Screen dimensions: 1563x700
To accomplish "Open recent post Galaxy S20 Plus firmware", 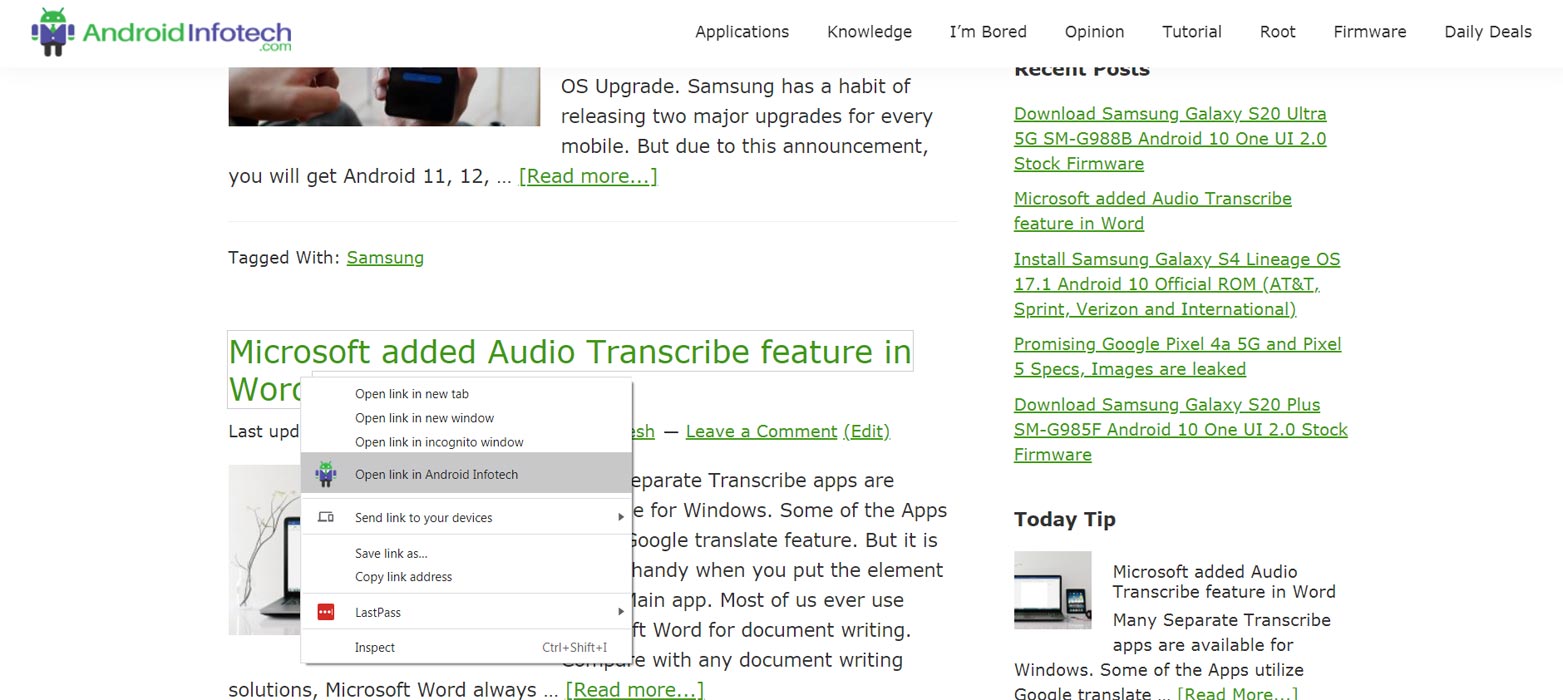I will tap(1181, 429).
